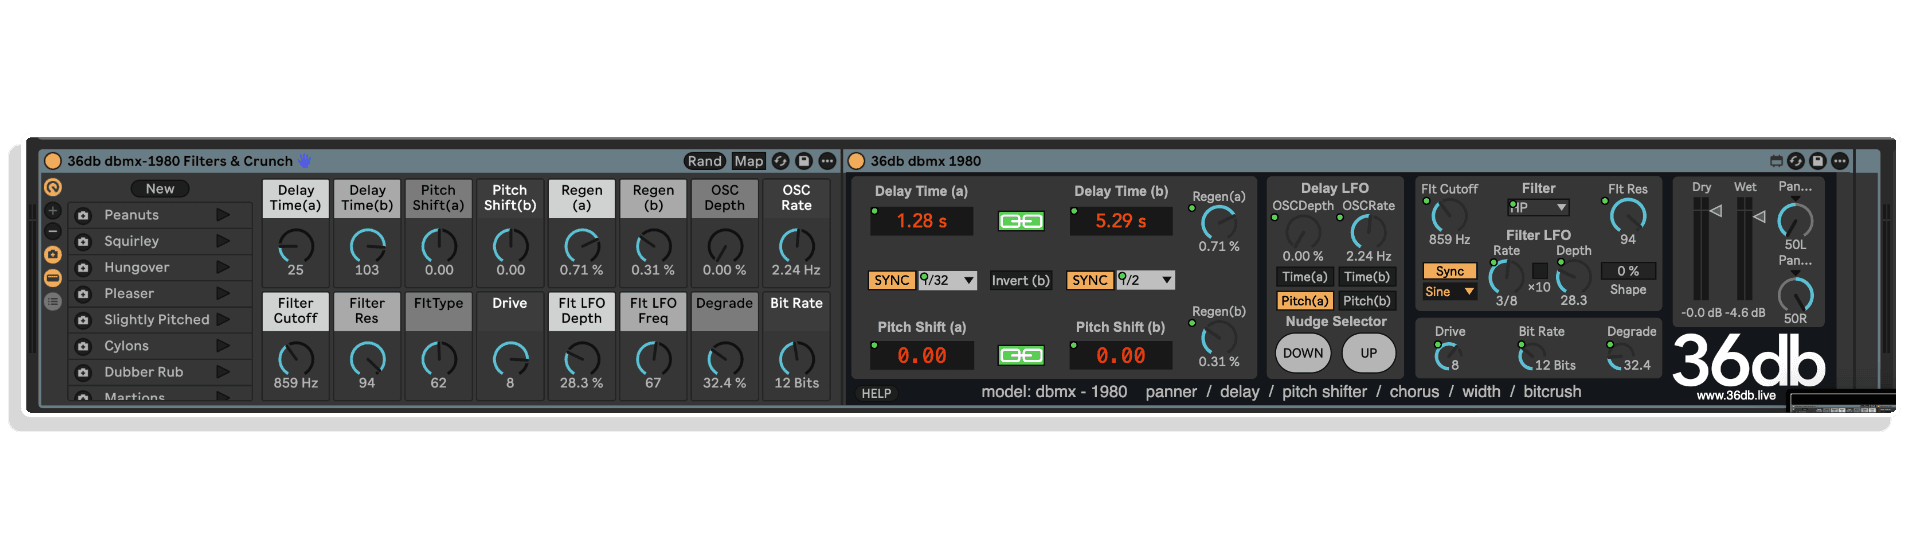Select Slightly Pitched variation name
1920x551 pixels.
pyautogui.click(x=157, y=320)
